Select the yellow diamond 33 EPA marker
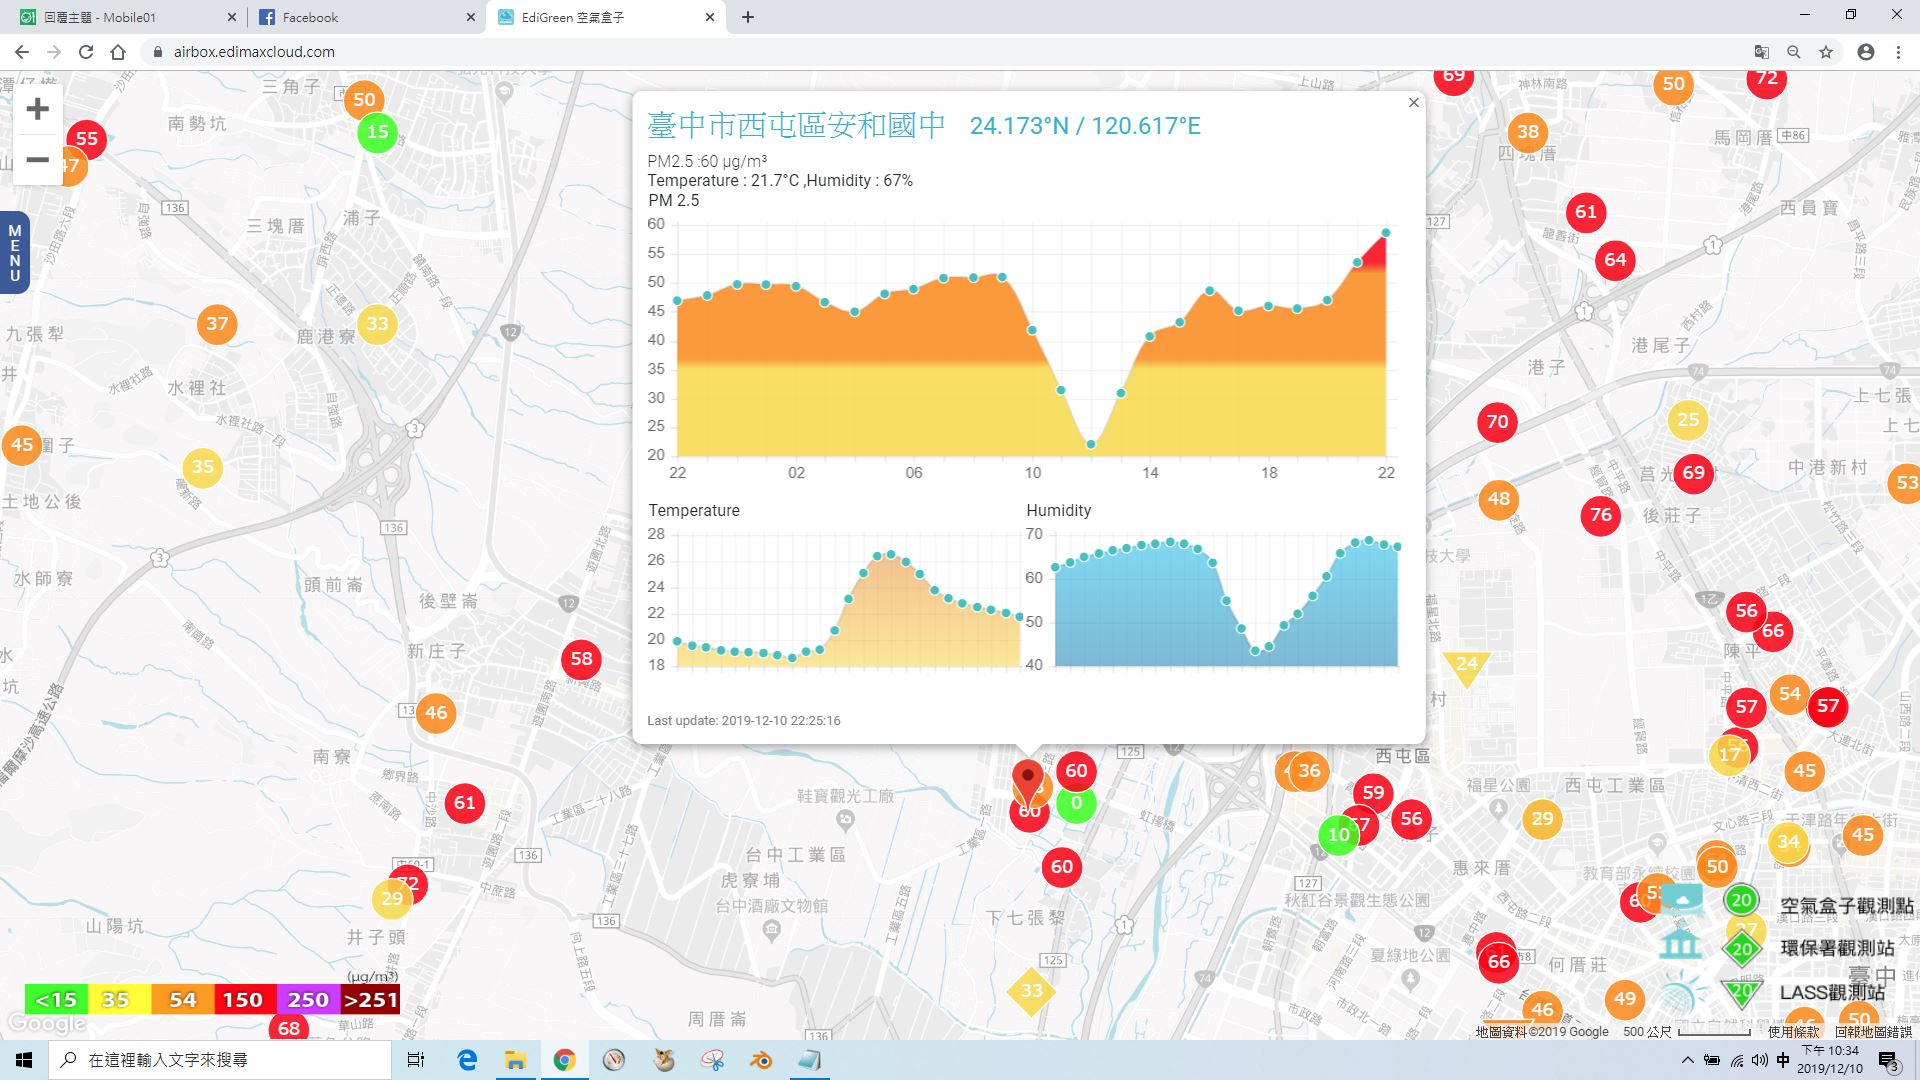1920x1080 pixels. pos(1031,991)
